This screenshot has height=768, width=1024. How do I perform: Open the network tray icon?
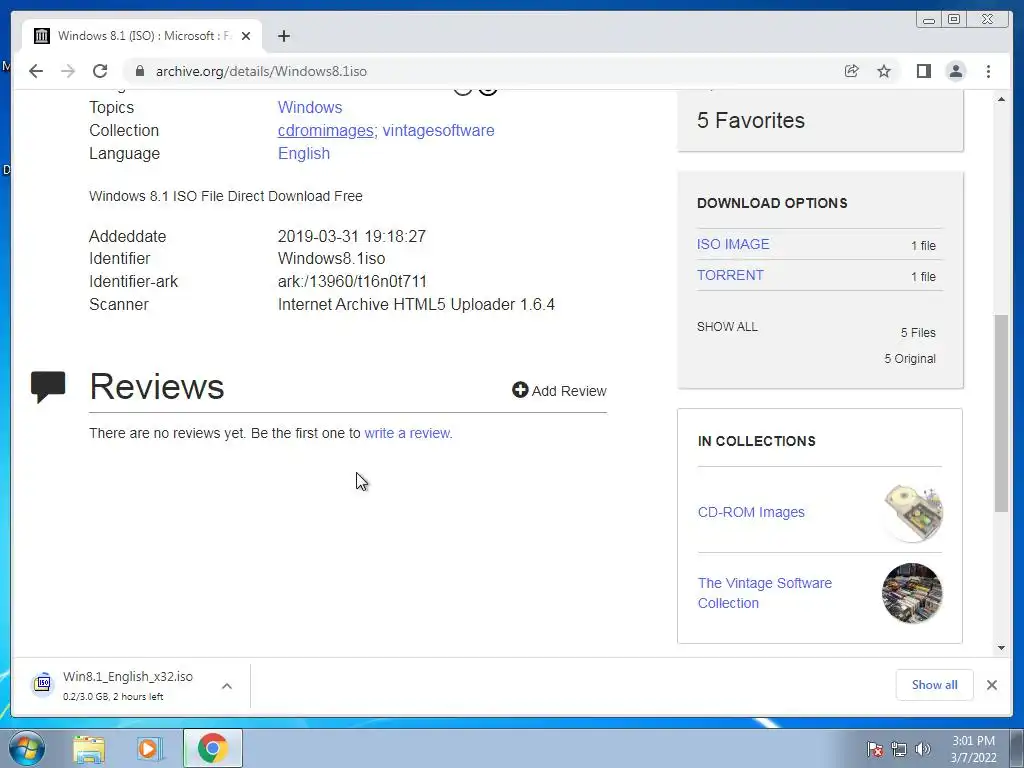point(899,749)
